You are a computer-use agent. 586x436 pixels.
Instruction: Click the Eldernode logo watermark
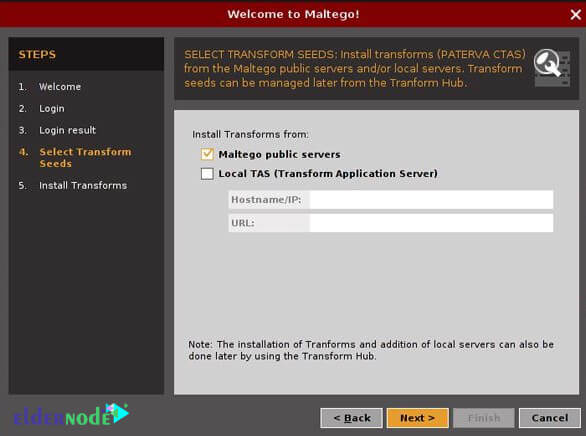click(71, 414)
